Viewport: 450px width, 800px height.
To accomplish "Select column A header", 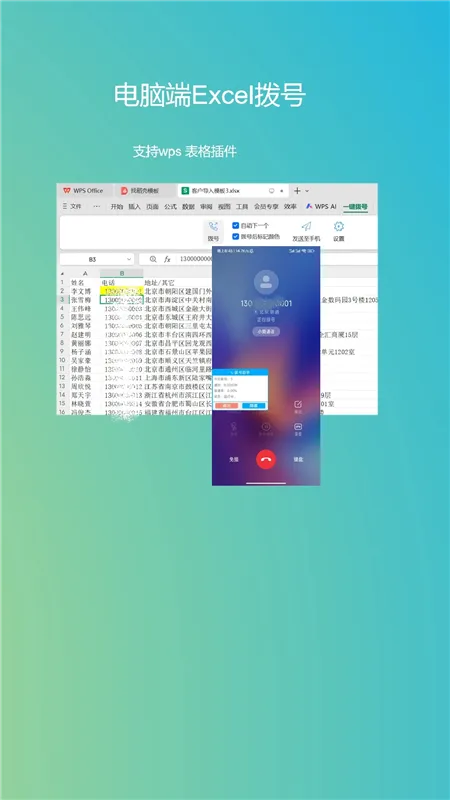I will [x=85, y=274].
